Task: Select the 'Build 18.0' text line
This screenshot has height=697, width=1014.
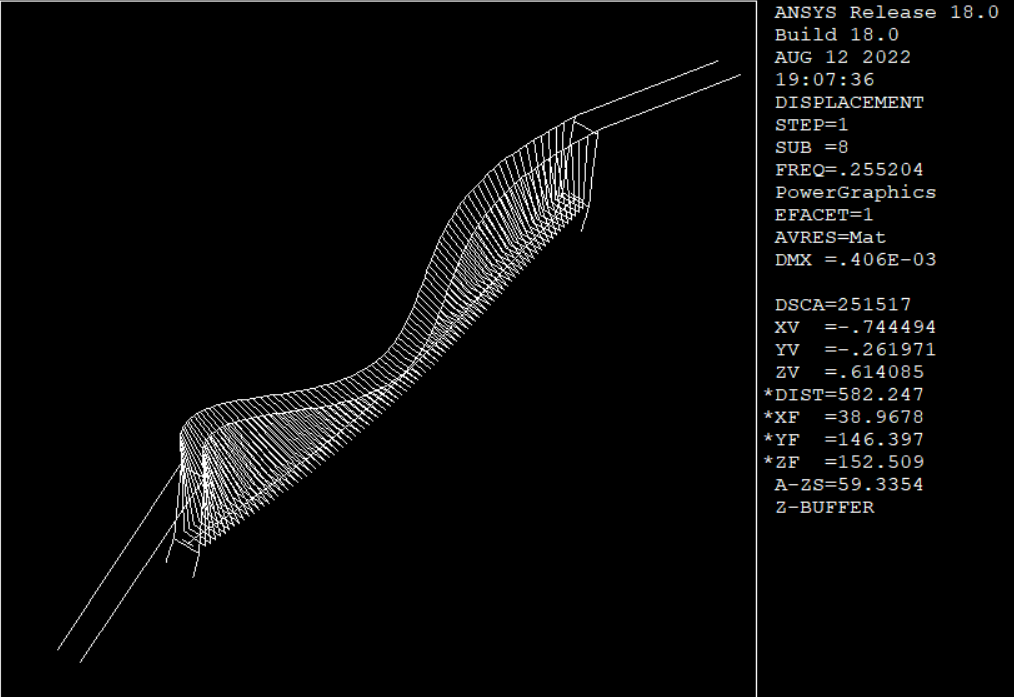Action: (837, 35)
